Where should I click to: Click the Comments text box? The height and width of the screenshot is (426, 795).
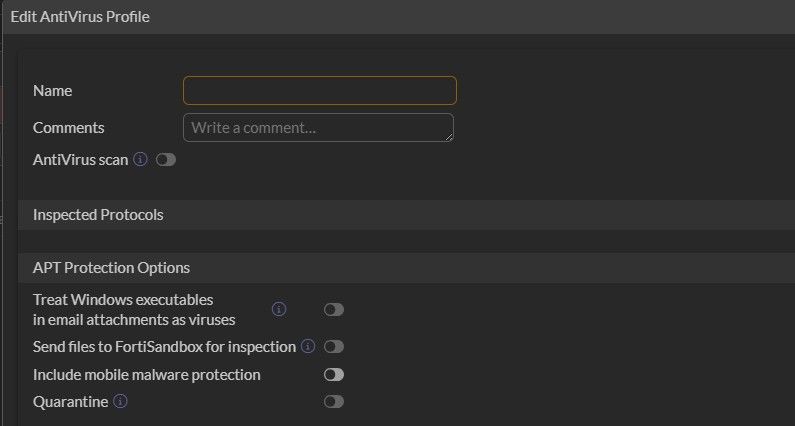pyautogui.click(x=317, y=128)
